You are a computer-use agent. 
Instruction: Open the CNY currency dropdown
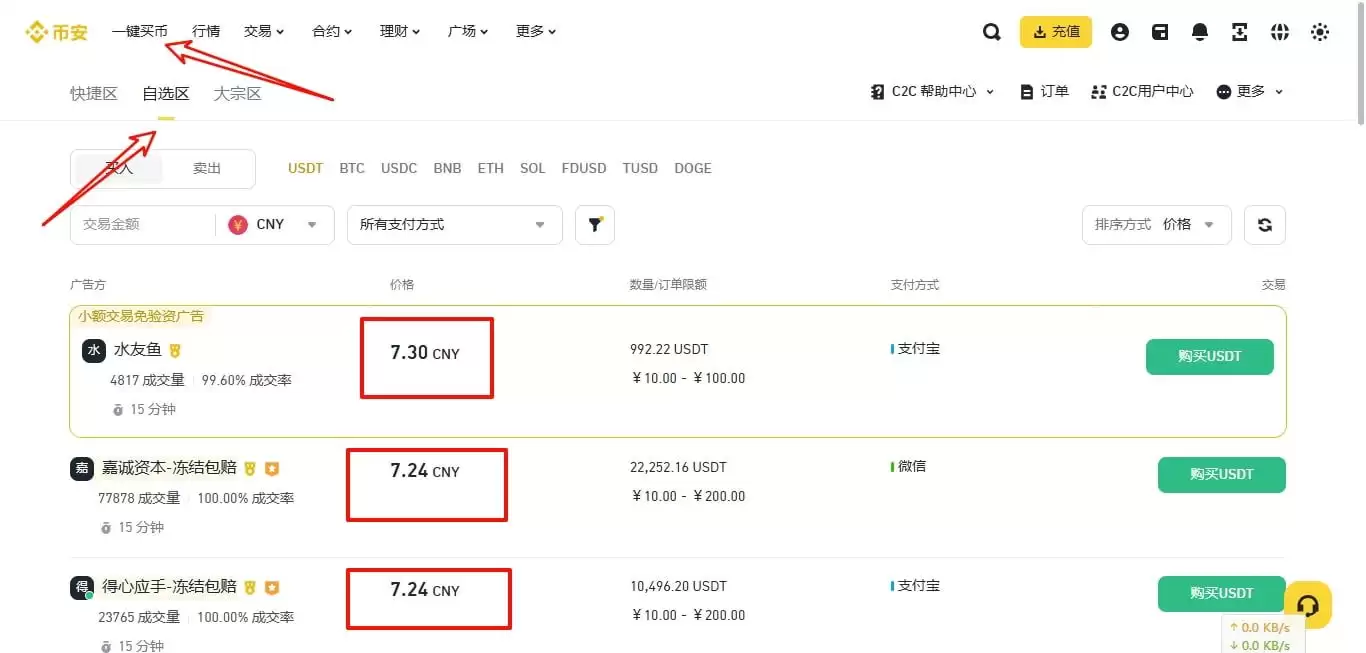273,224
